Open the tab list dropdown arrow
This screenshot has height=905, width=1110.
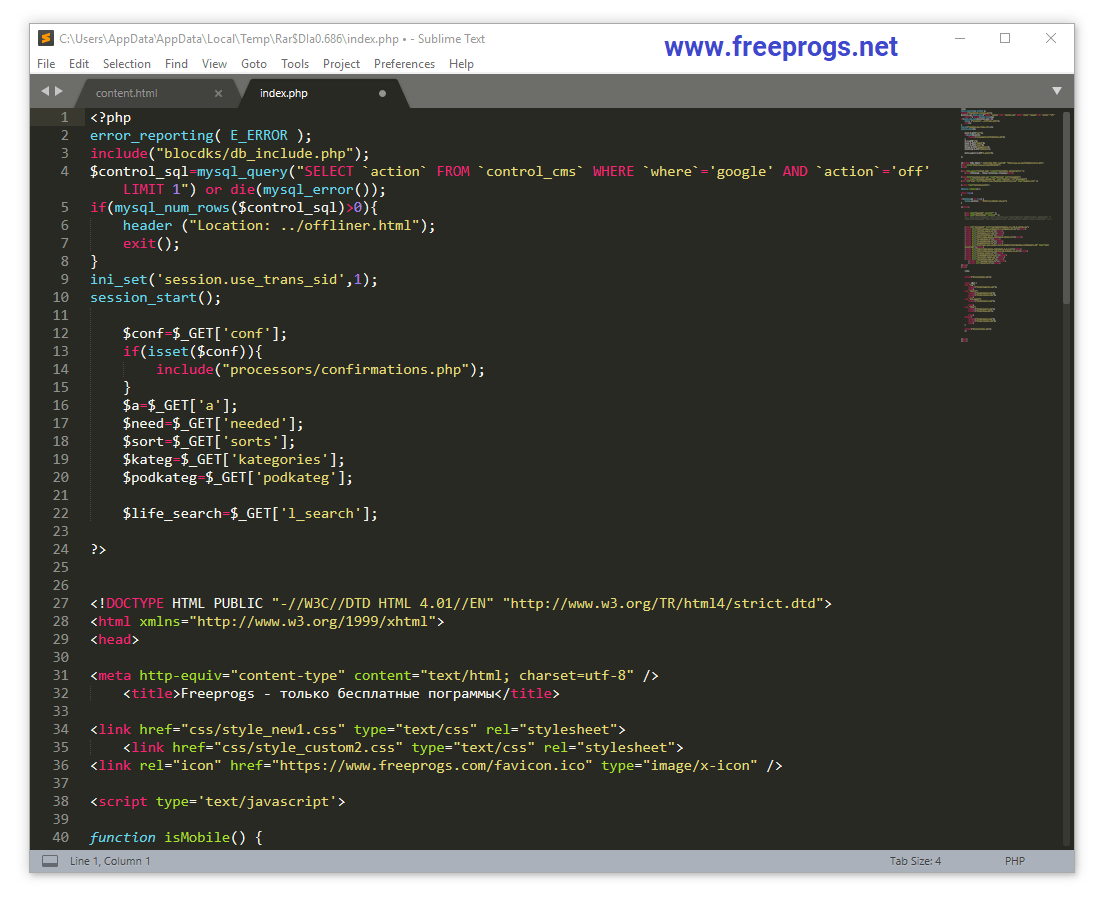pyautogui.click(x=1056, y=91)
